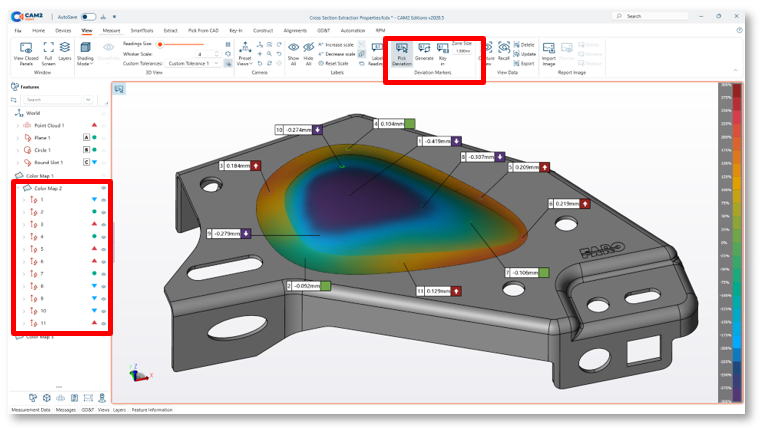Click Key In deviation marker tool

[443, 53]
